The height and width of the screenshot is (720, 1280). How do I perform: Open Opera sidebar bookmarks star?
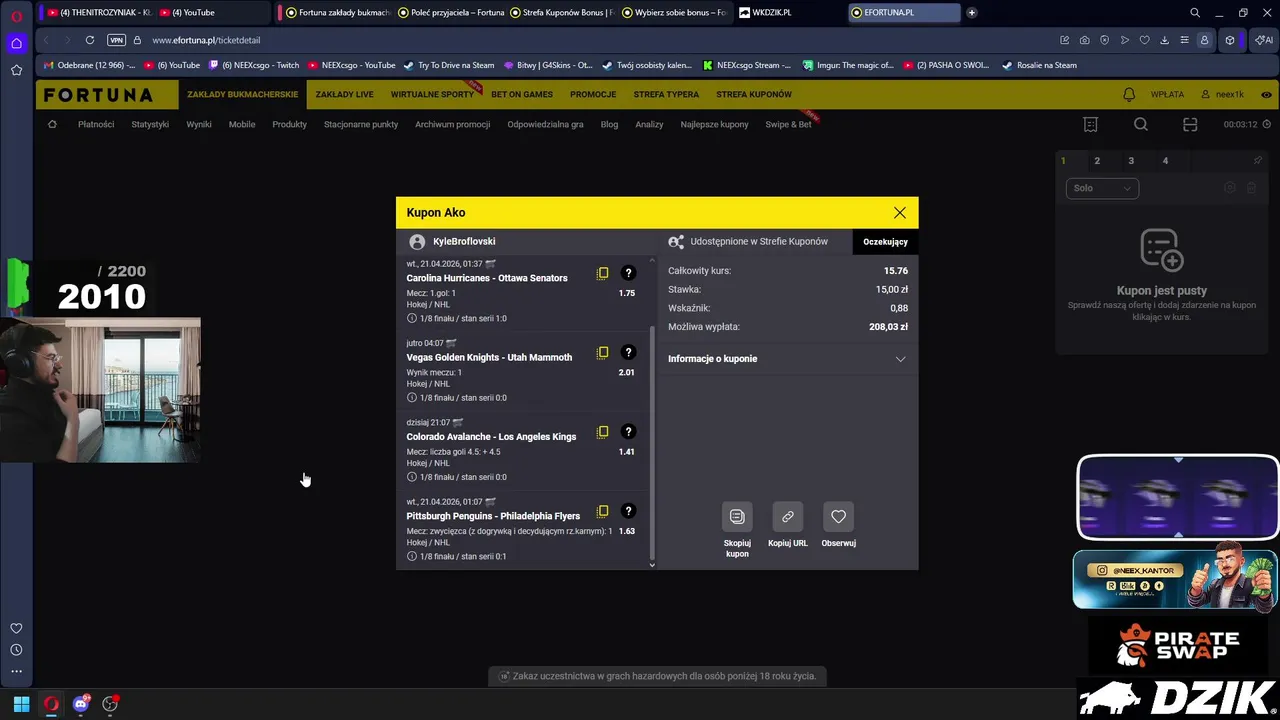16,70
